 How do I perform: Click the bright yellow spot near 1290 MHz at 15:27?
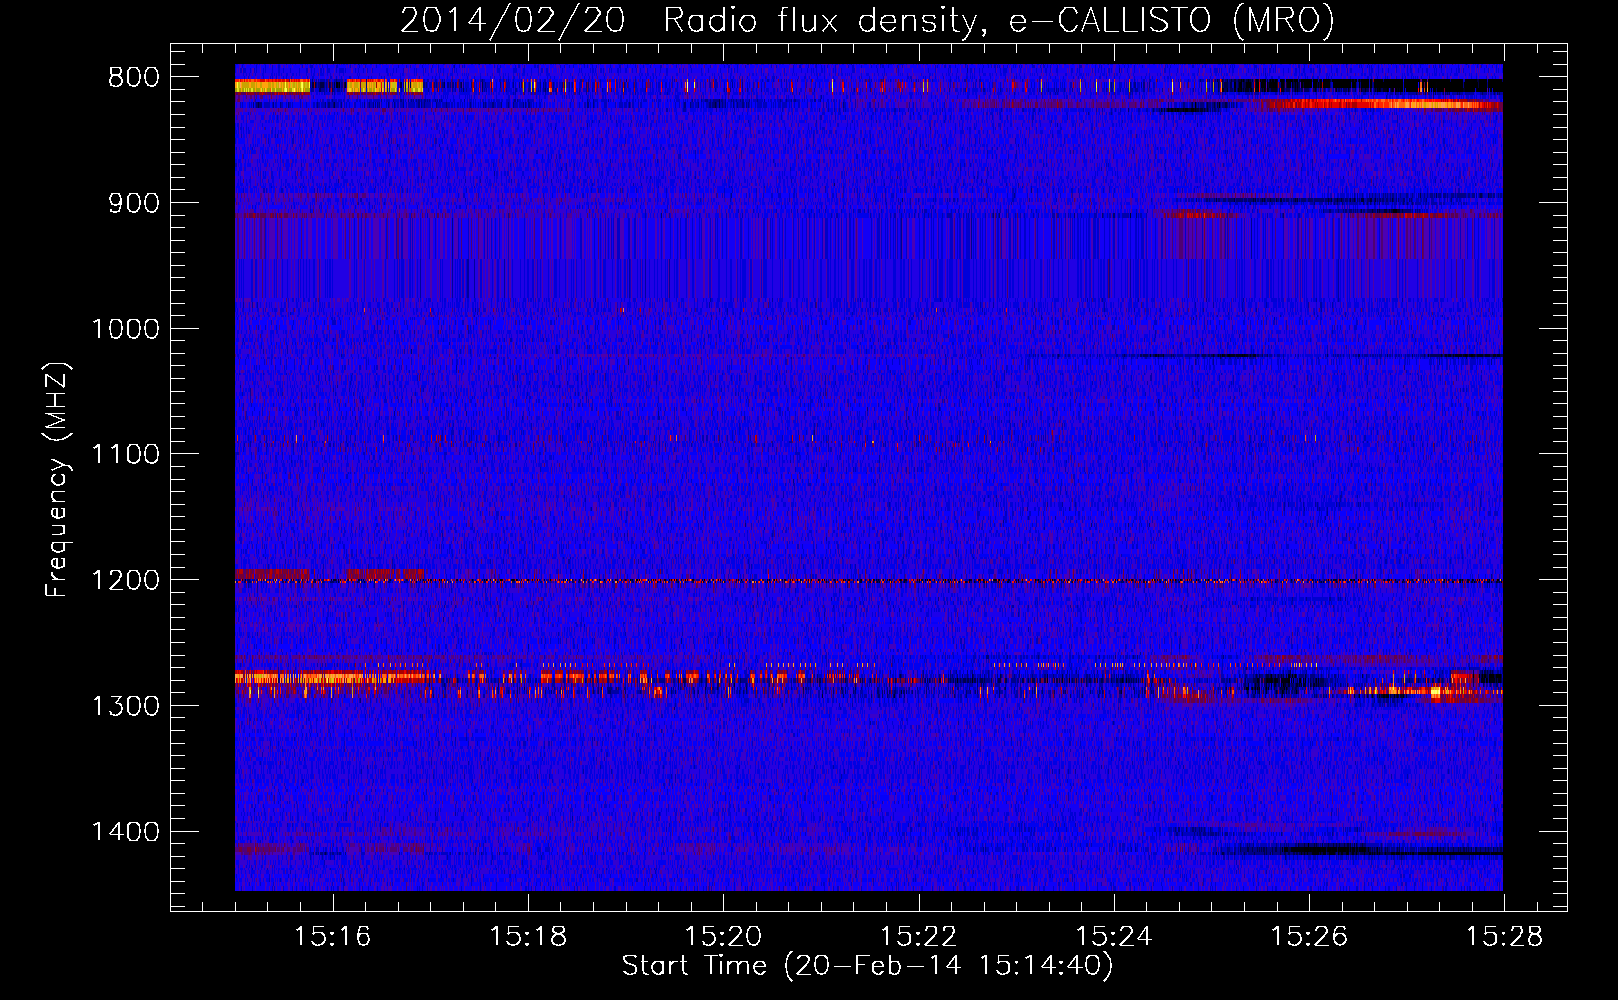pyautogui.click(x=1436, y=691)
